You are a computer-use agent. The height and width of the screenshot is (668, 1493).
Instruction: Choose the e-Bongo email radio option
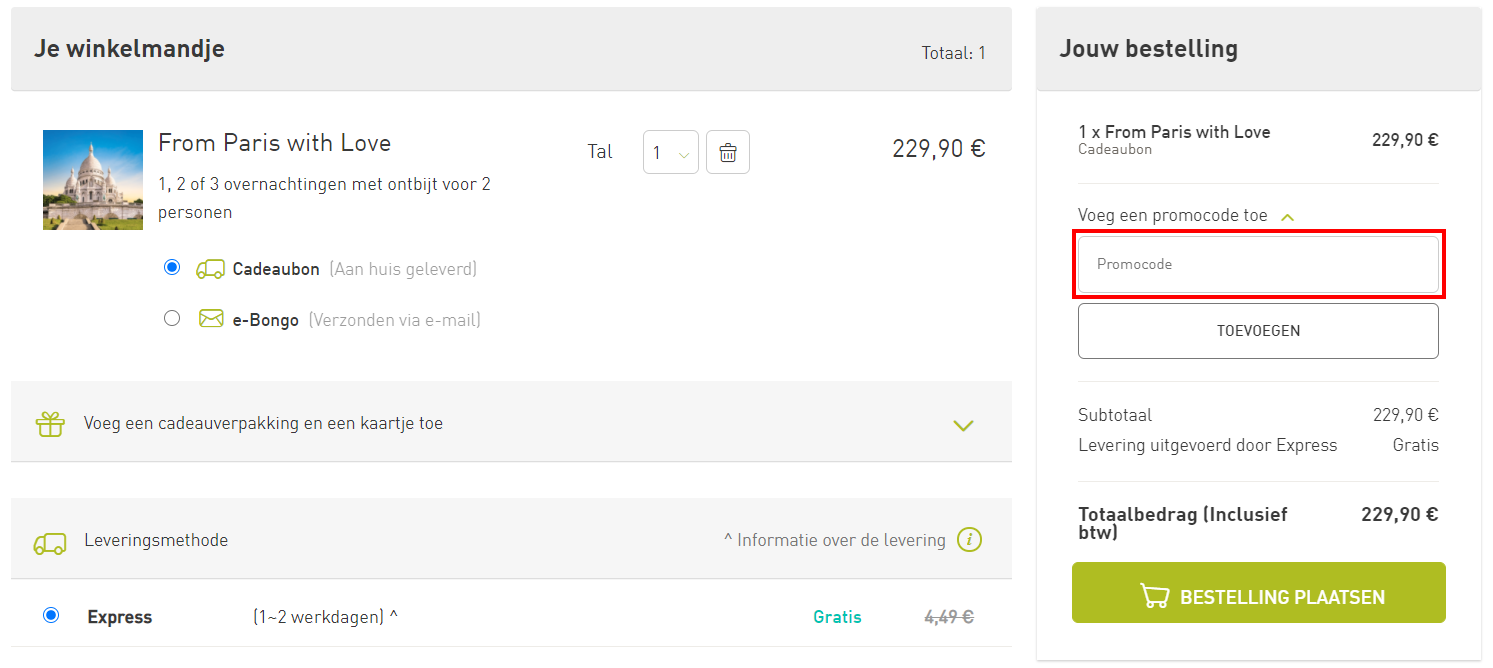coord(172,318)
